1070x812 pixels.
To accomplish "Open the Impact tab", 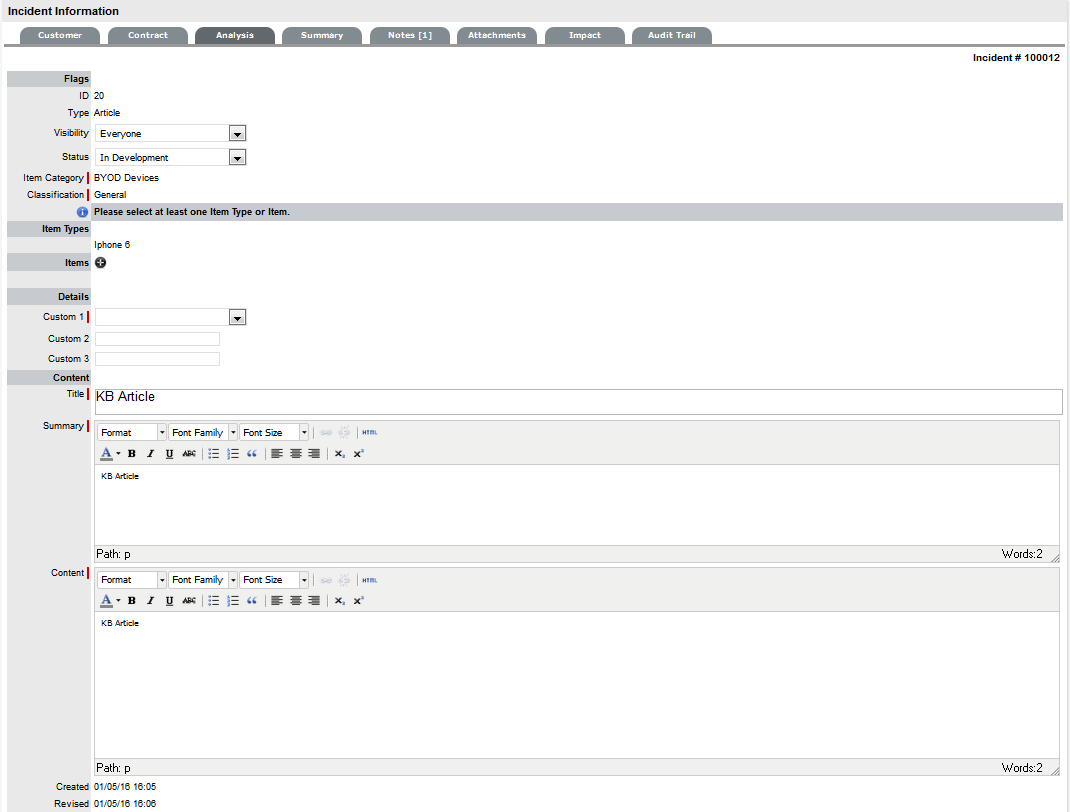I will [585, 35].
